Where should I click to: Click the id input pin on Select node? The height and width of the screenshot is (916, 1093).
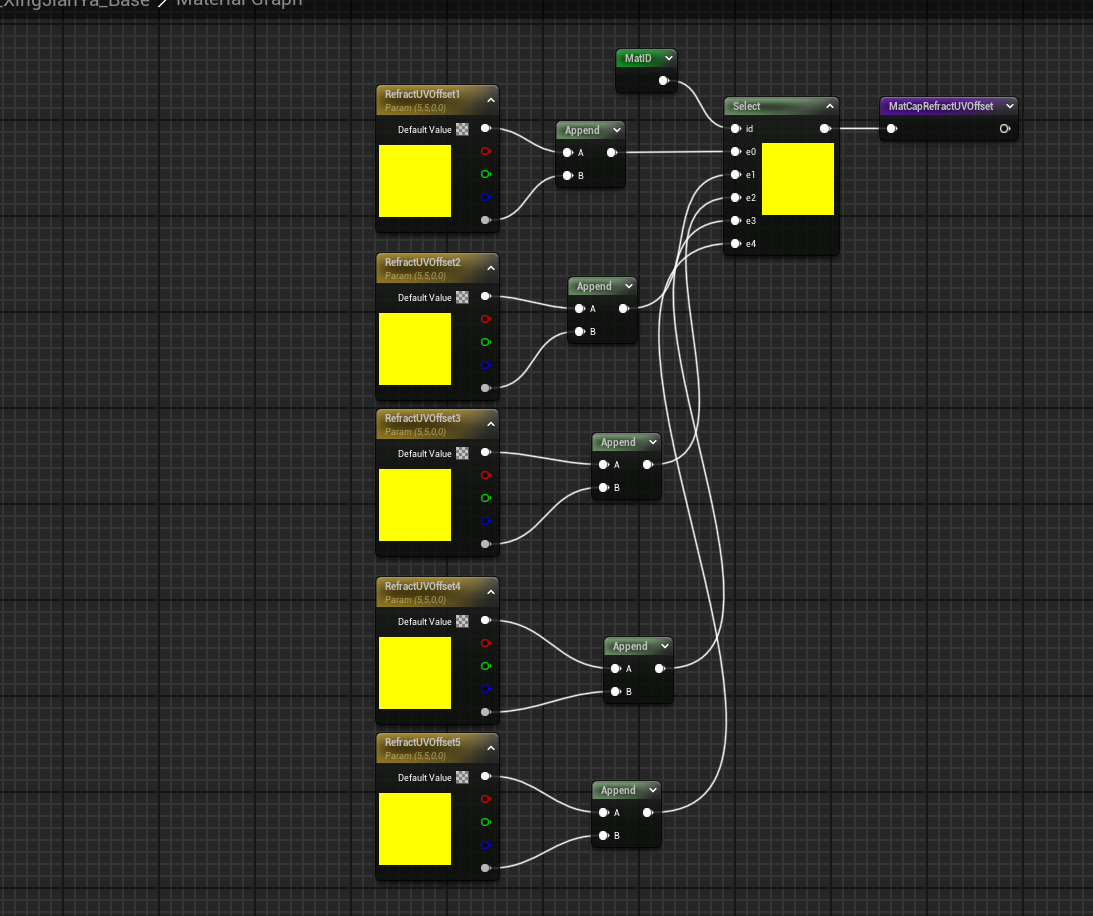click(x=735, y=129)
